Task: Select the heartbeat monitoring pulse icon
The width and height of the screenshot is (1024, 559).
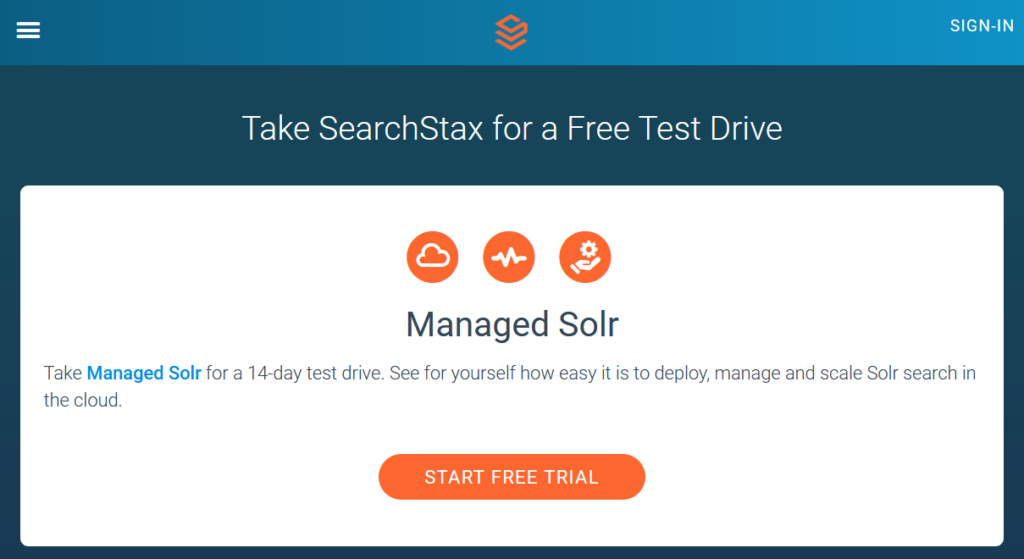Action: point(509,257)
